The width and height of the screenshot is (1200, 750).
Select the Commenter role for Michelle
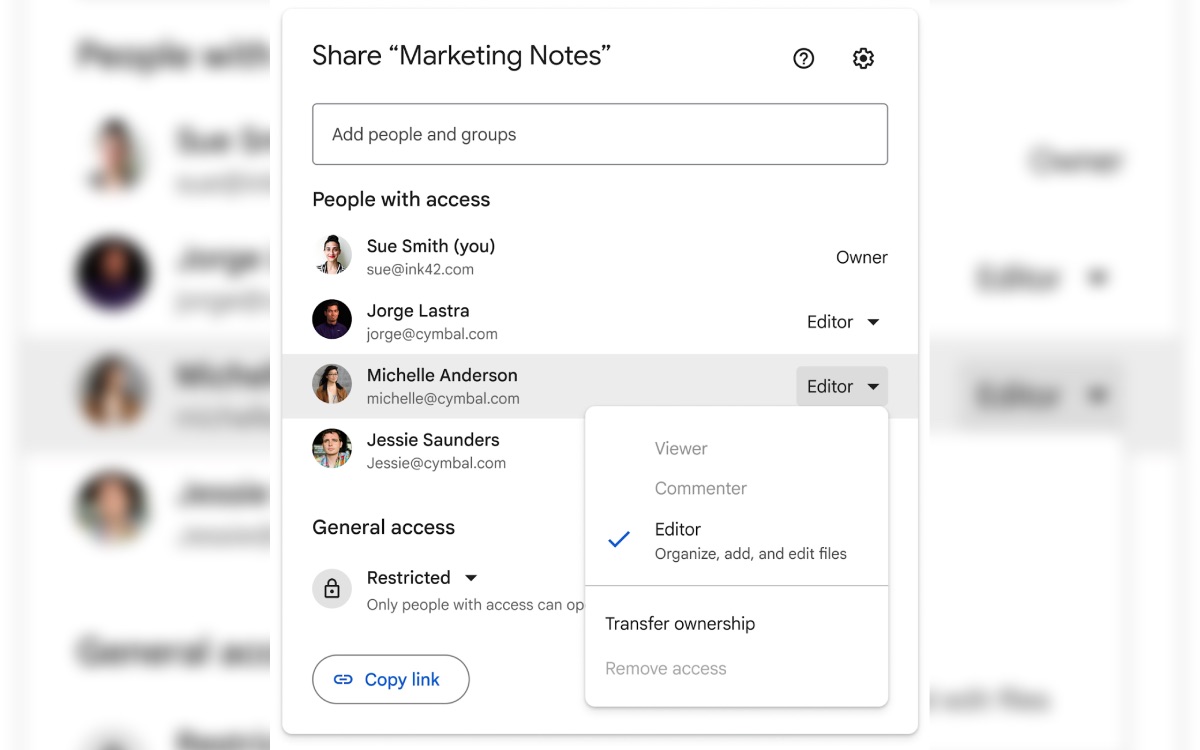(x=700, y=488)
